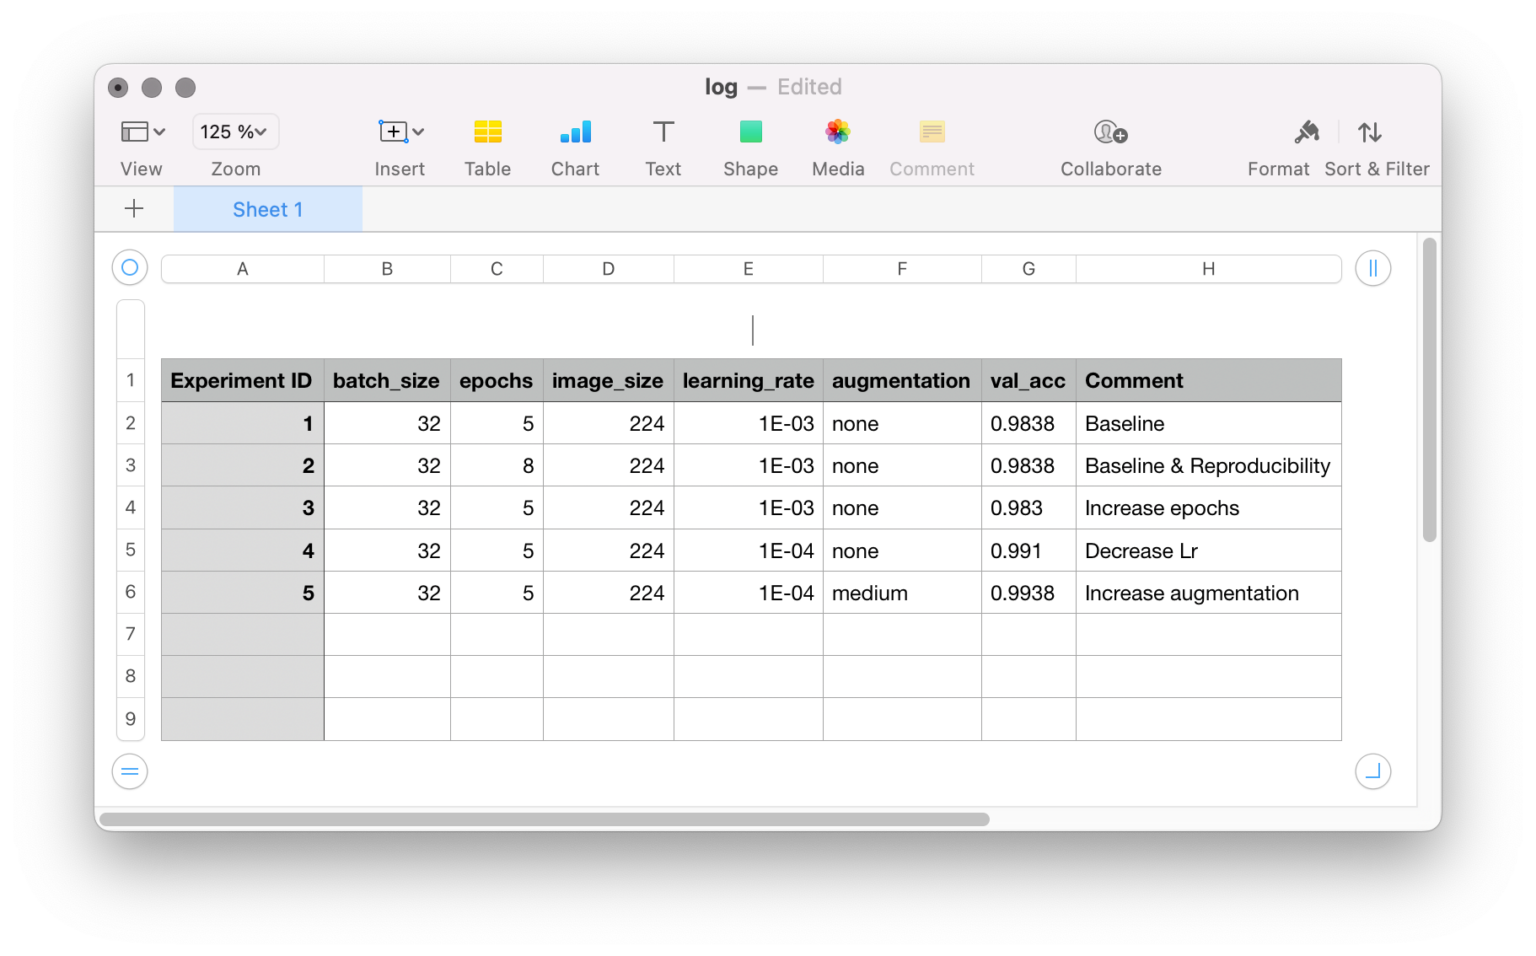The width and height of the screenshot is (1536, 956).
Task: Open the Format inspector paintbrush icon
Action: tap(1306, 132)
